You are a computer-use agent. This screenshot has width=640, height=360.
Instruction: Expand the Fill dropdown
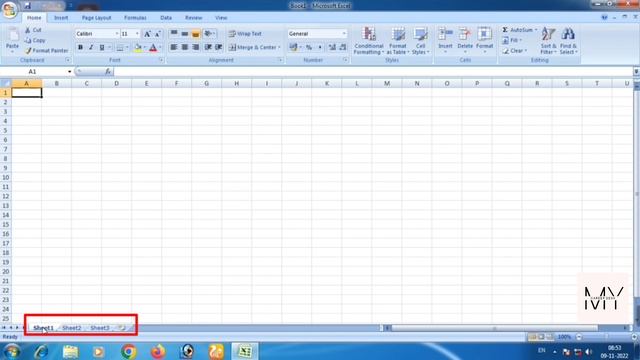(520, 40)
